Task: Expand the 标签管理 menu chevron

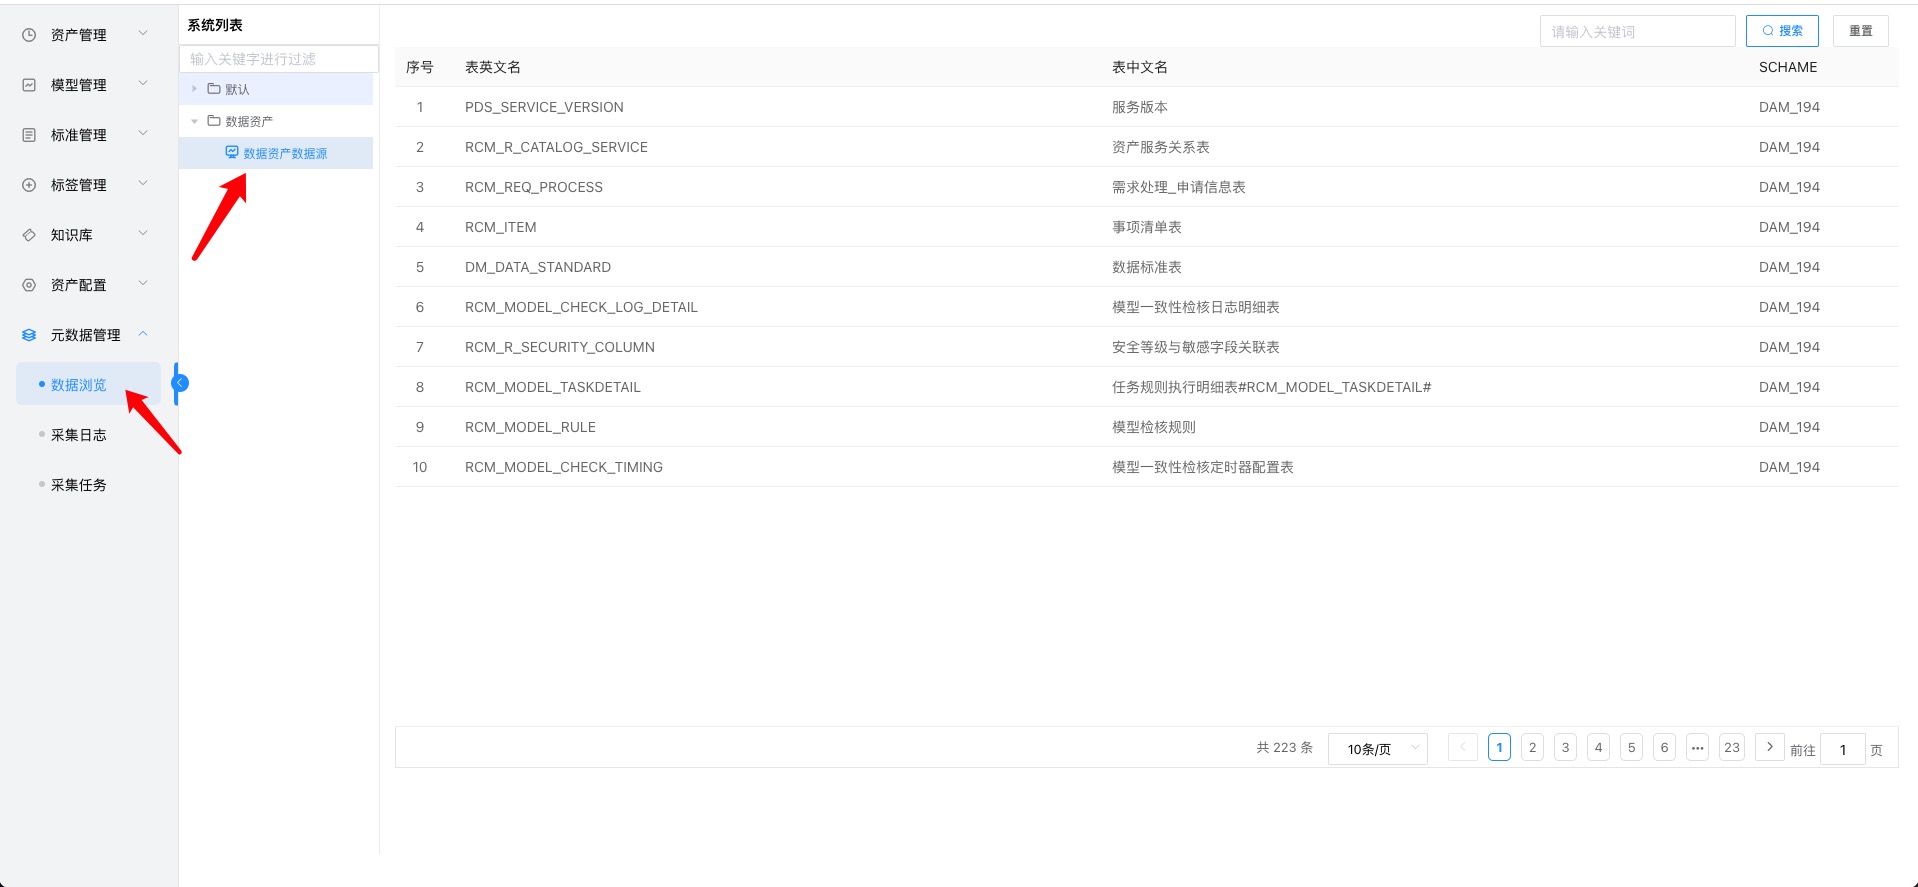Action: click(x=143, y=183)
